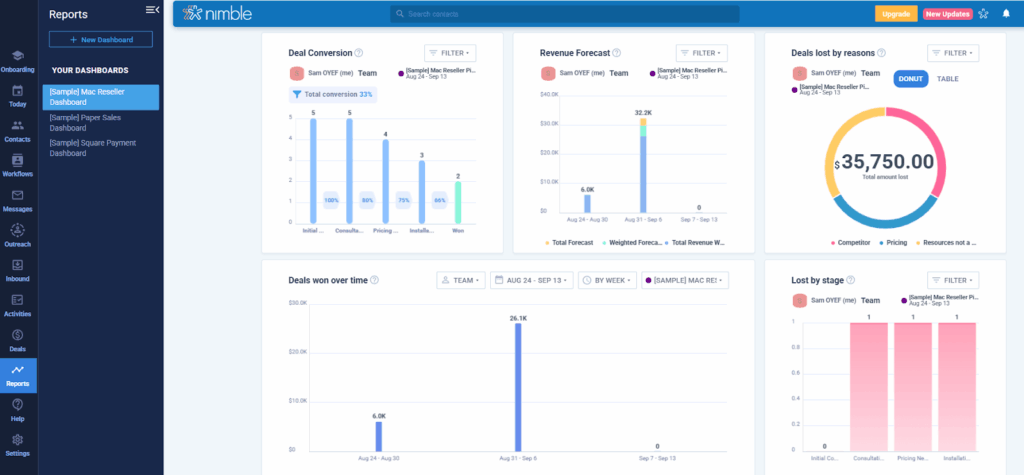The width and height of the screenshot is (1024, 475).
Task: Open the Sample Square Payment Dashboard
Action: [93, 148]
